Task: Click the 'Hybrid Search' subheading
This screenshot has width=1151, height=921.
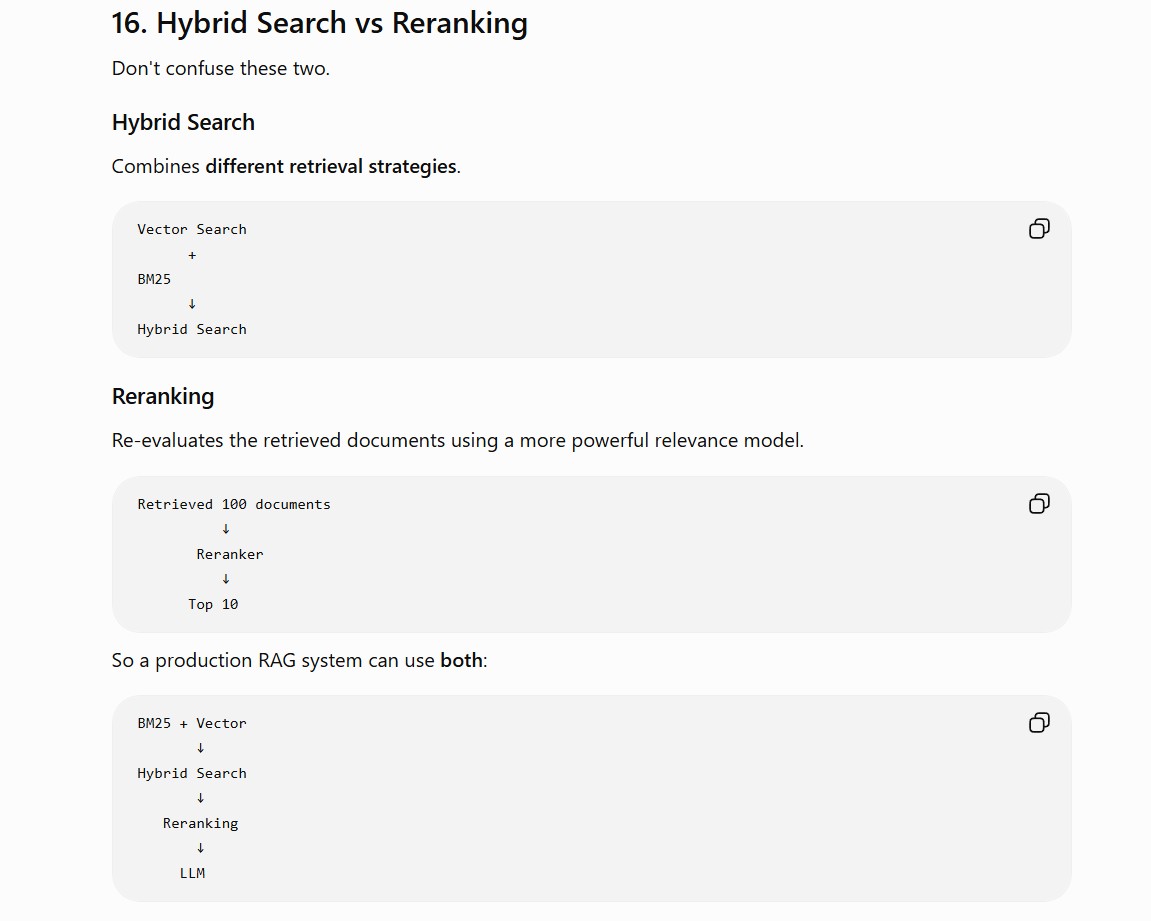Action: click(183, 123)
